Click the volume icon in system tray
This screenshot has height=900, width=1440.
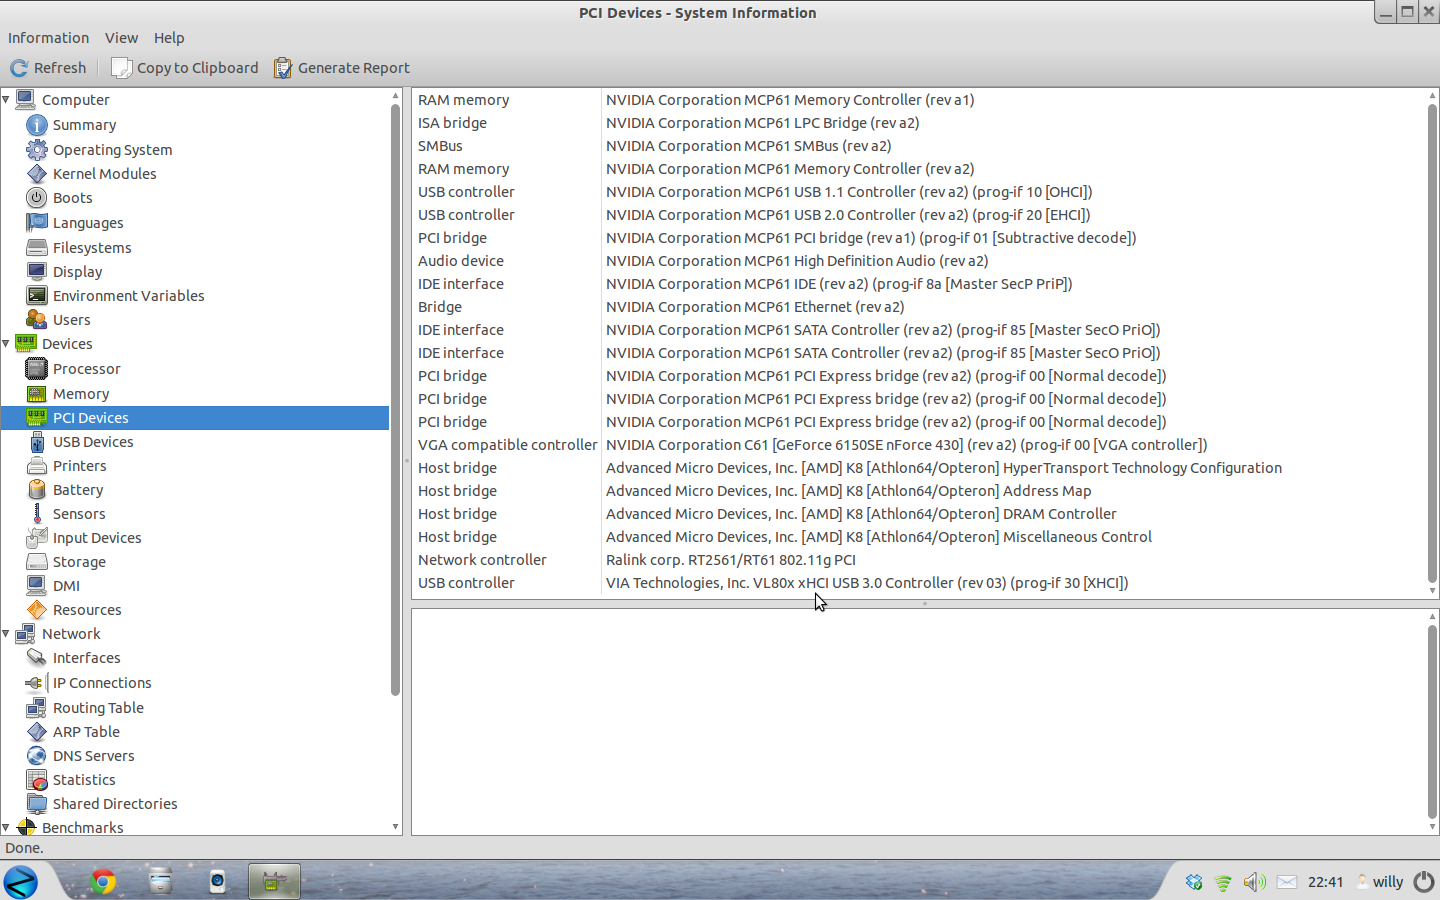(x=1253, y=882)
